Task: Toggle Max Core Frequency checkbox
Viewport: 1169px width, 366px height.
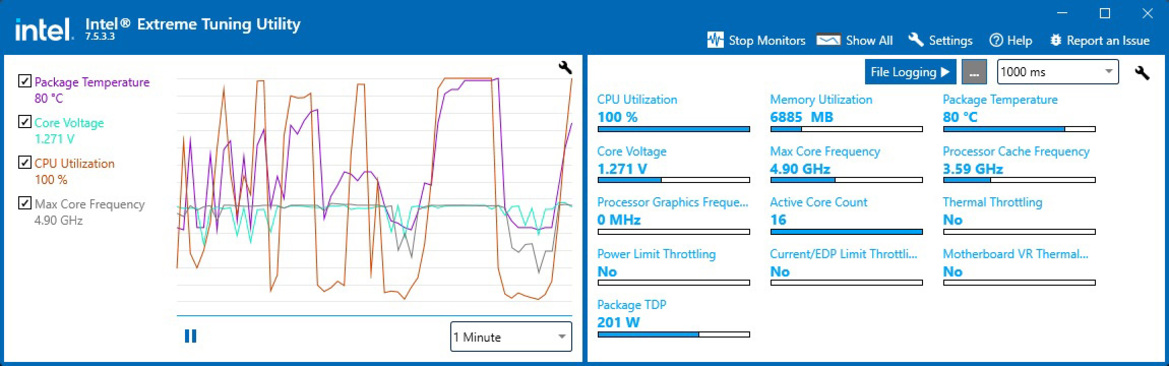Action: pos(25,203)
